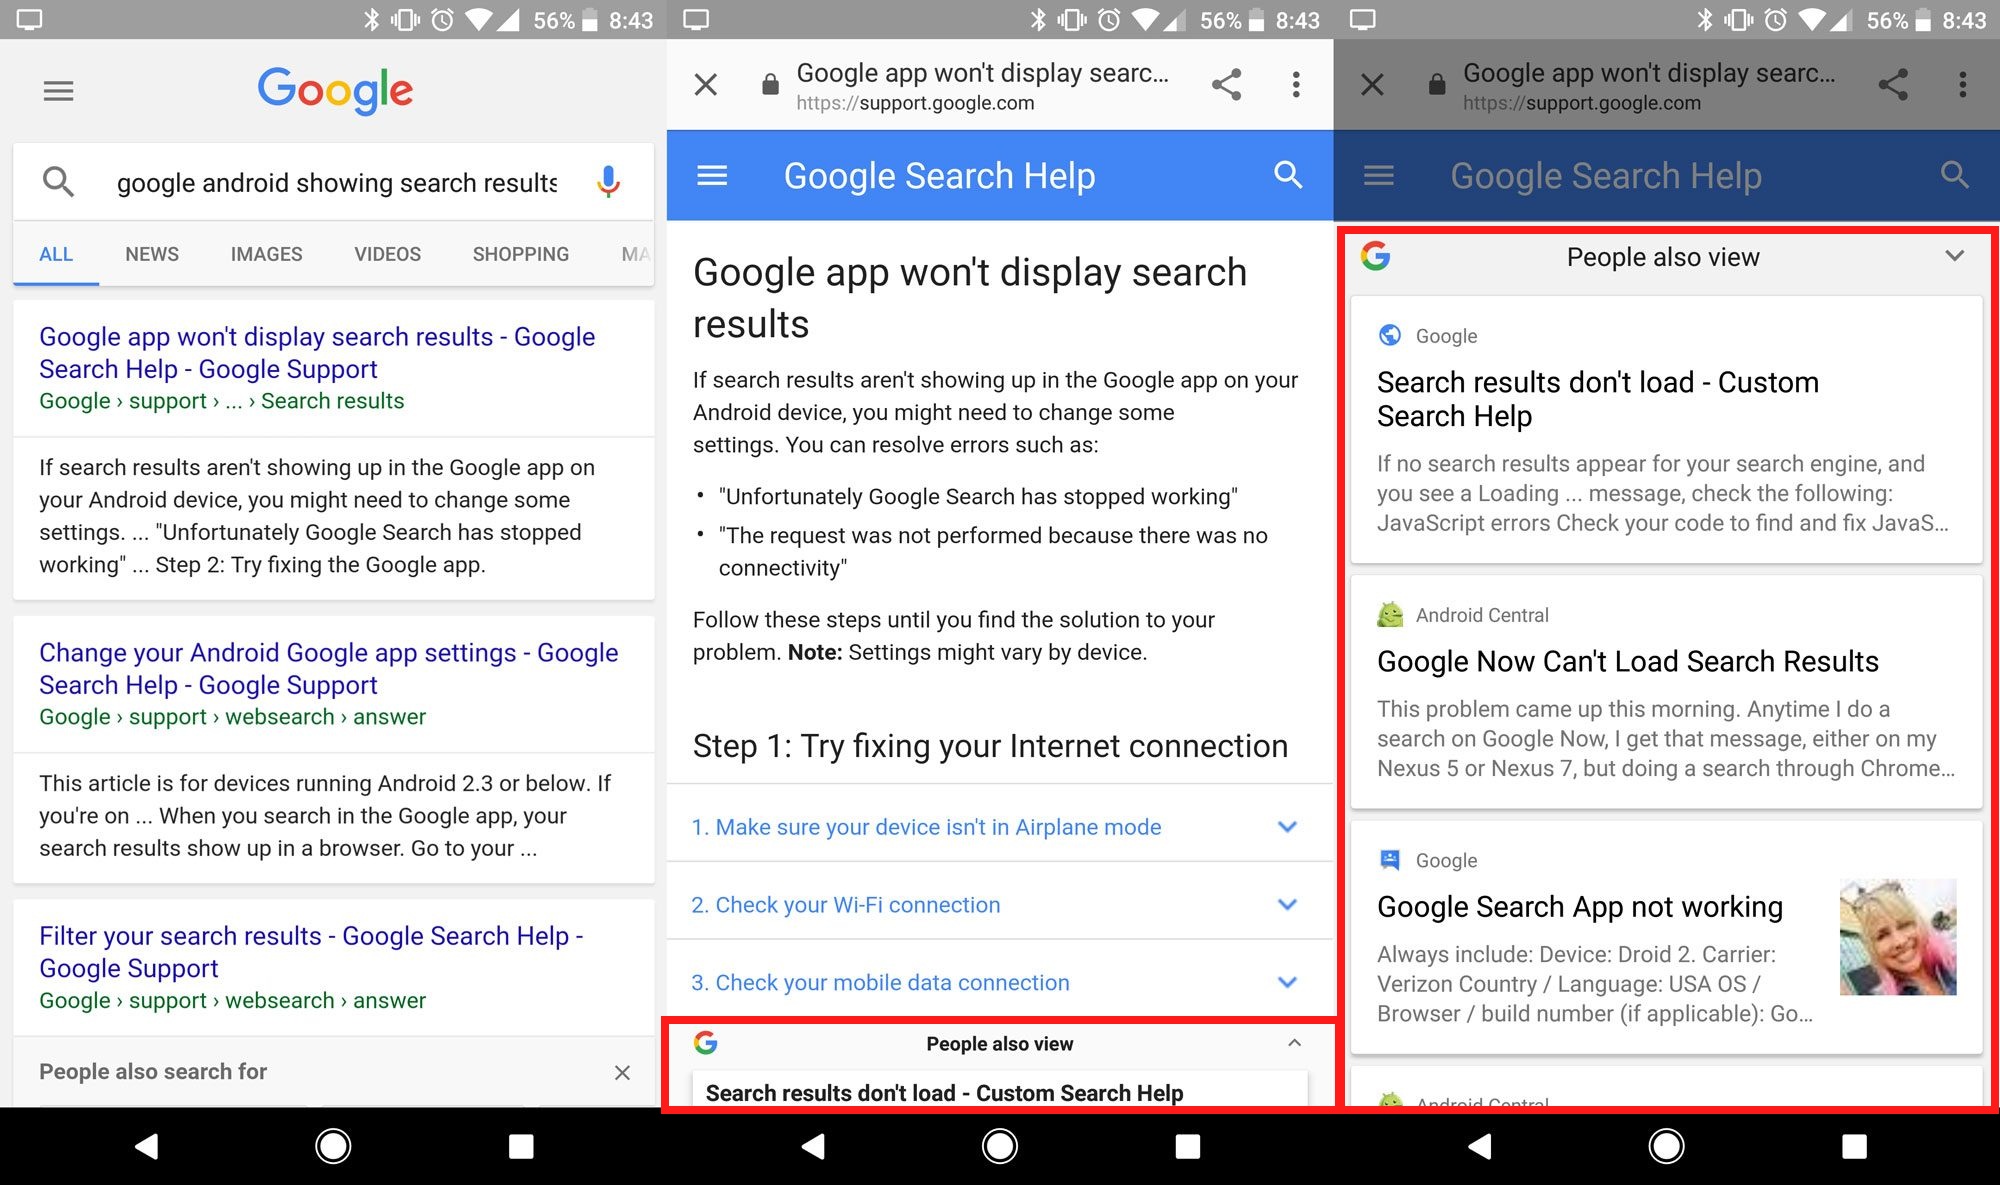
Task: Switch to the VIDEOS tab
Action: pyautogui.click(x=387, y=254)
